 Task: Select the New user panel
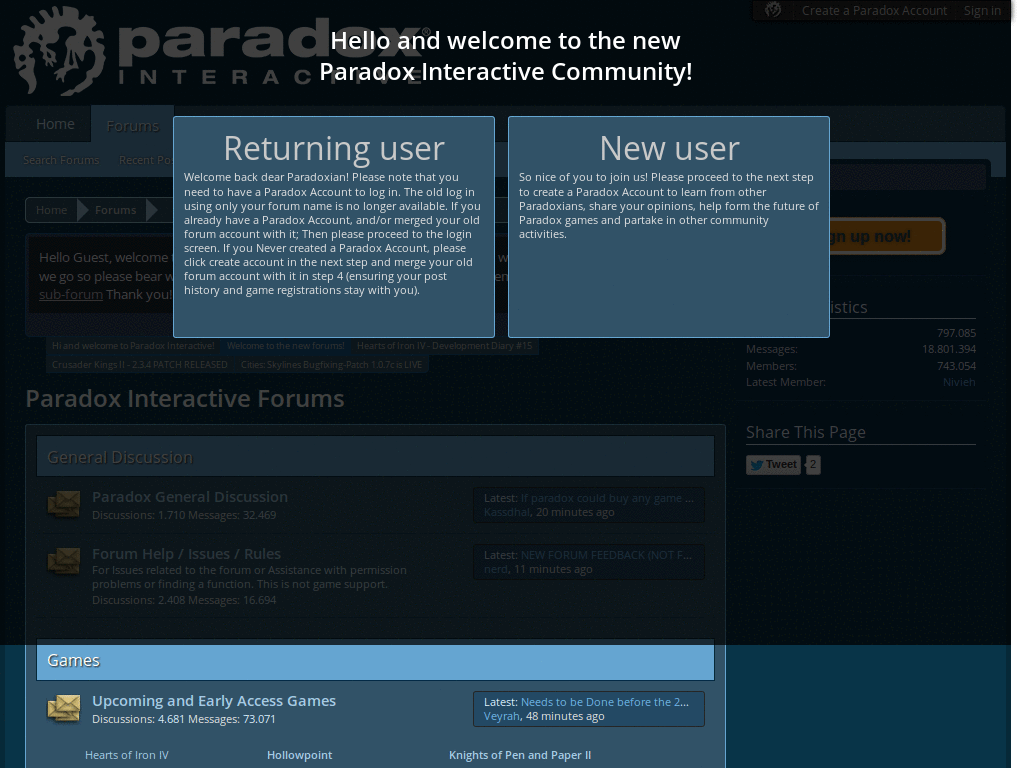(x=669, y=227)
